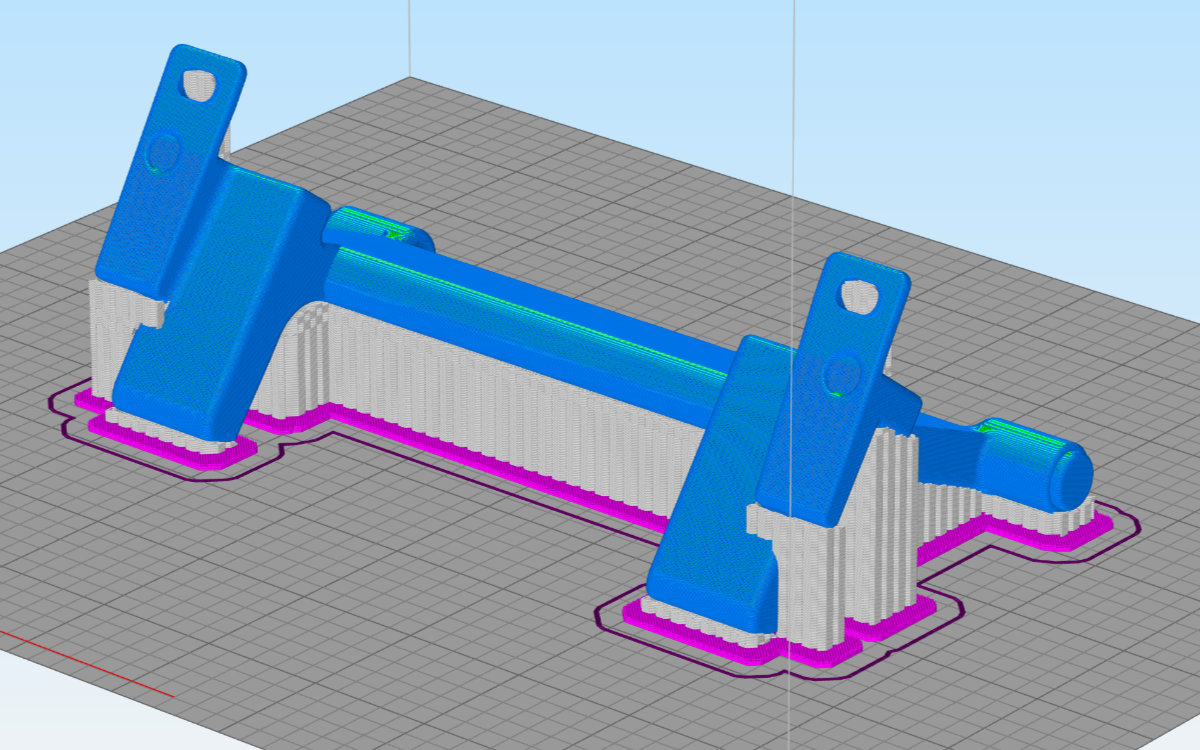
Task: Select the circular boss on the left upright arm
Action: tap(163, 153)
